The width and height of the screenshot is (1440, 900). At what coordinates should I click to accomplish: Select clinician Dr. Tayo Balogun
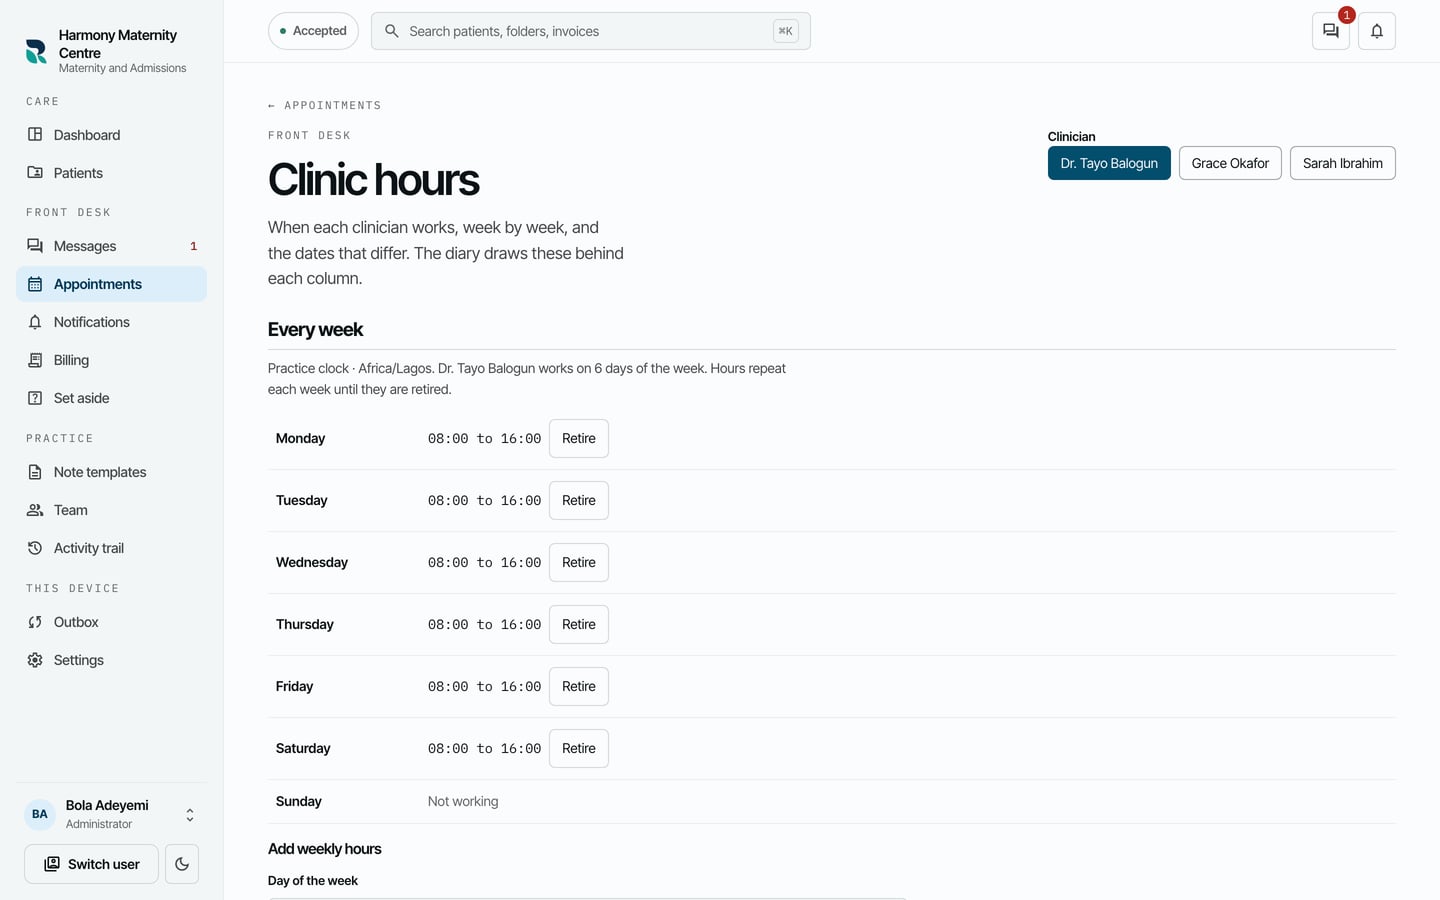(1109, 163)
